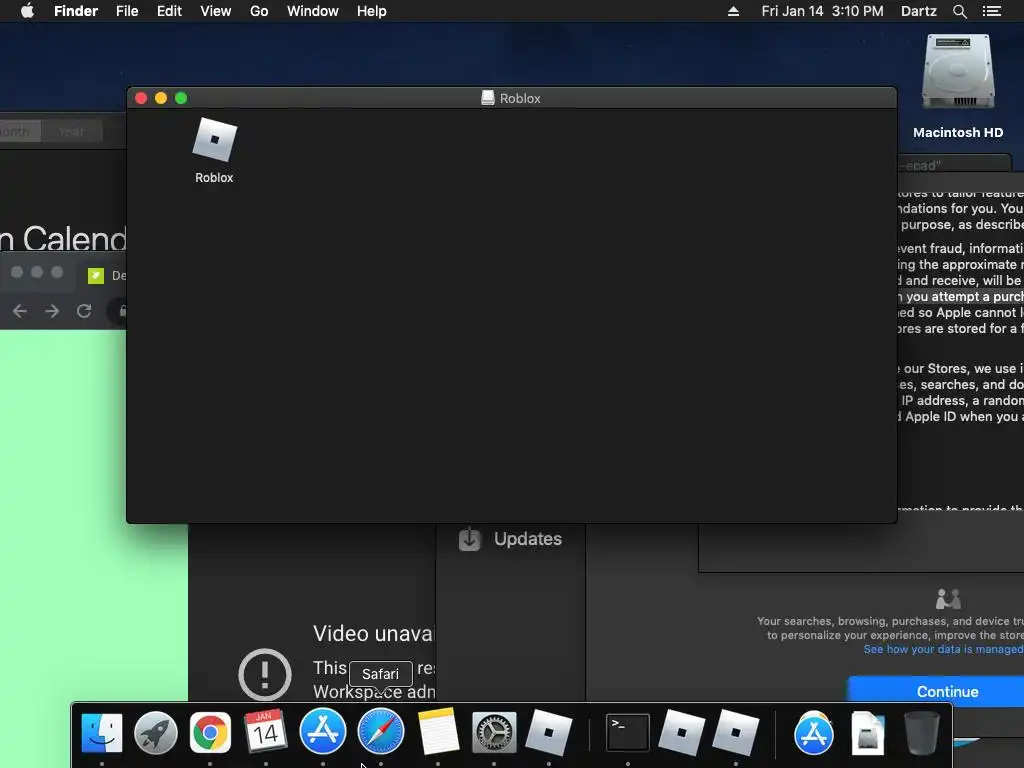Open Terminal from the Dock
The height and width of the screenshot is (768, 1024).
point(628,732)
